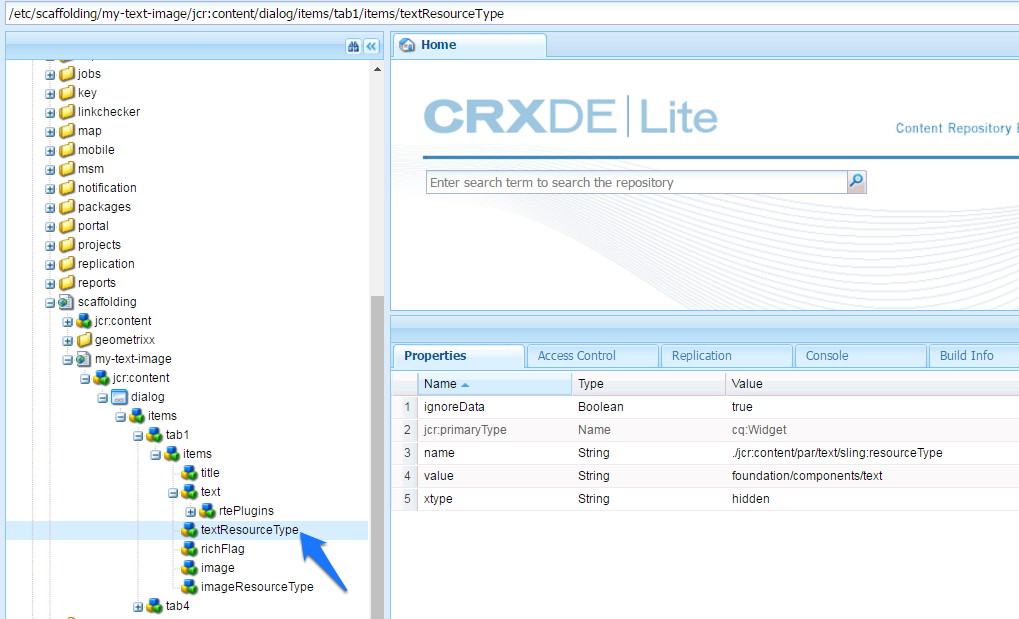Expand the rtePlugins node
Image resolution: width=1019 pixels, height=619 pixels.
190,512
